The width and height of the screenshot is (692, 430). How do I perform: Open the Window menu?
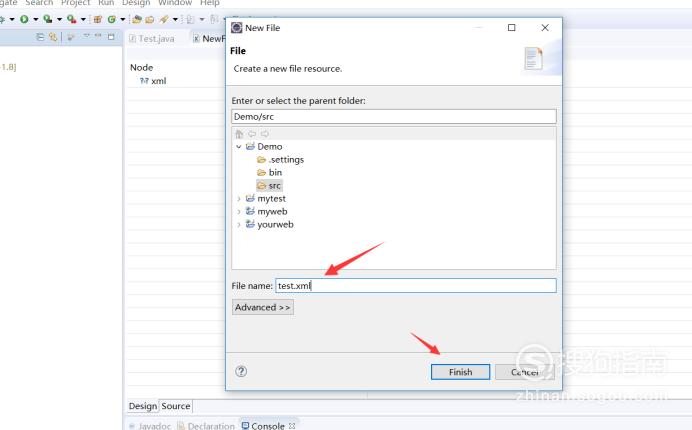pyautogui.click(x=175, y=3)
